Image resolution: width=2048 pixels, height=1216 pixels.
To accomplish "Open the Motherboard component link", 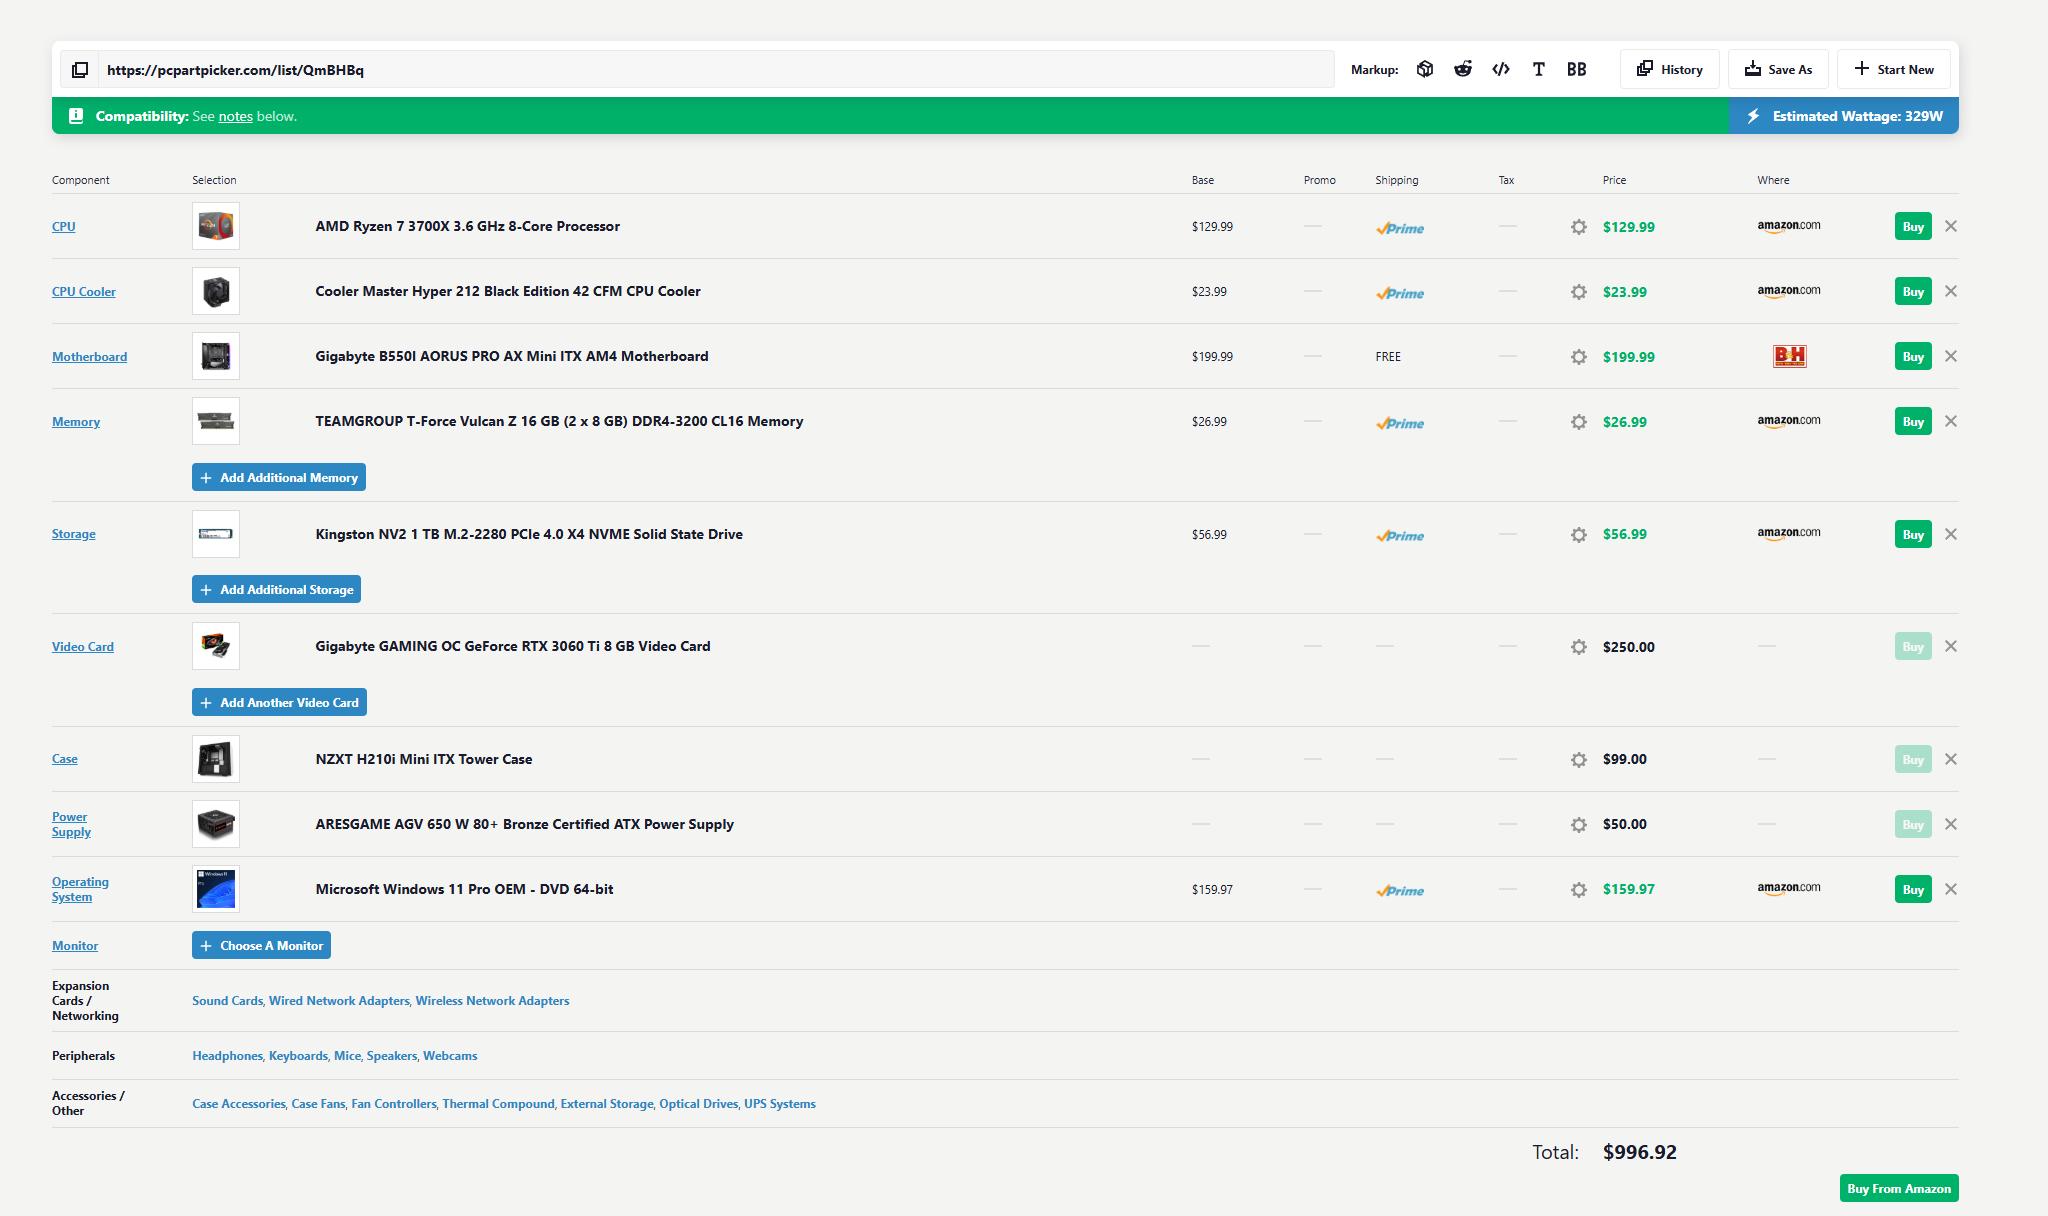I will click(x=89, y=356).
